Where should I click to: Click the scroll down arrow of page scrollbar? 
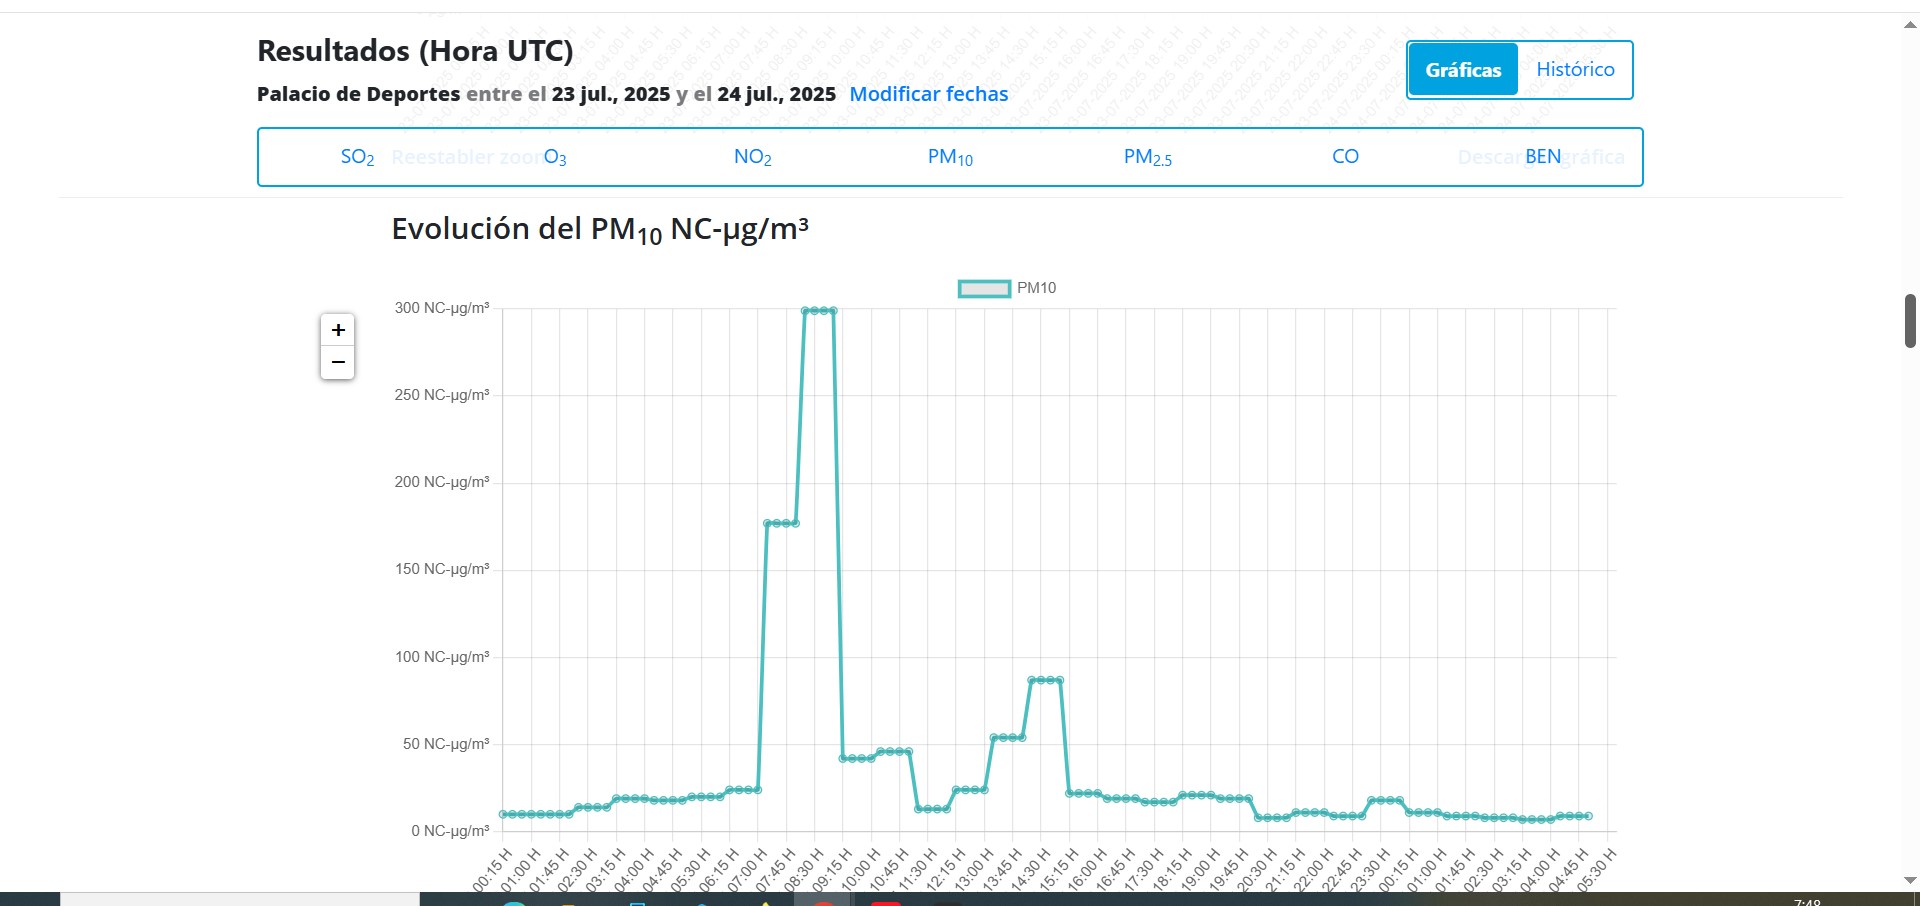pos(1910,880)
